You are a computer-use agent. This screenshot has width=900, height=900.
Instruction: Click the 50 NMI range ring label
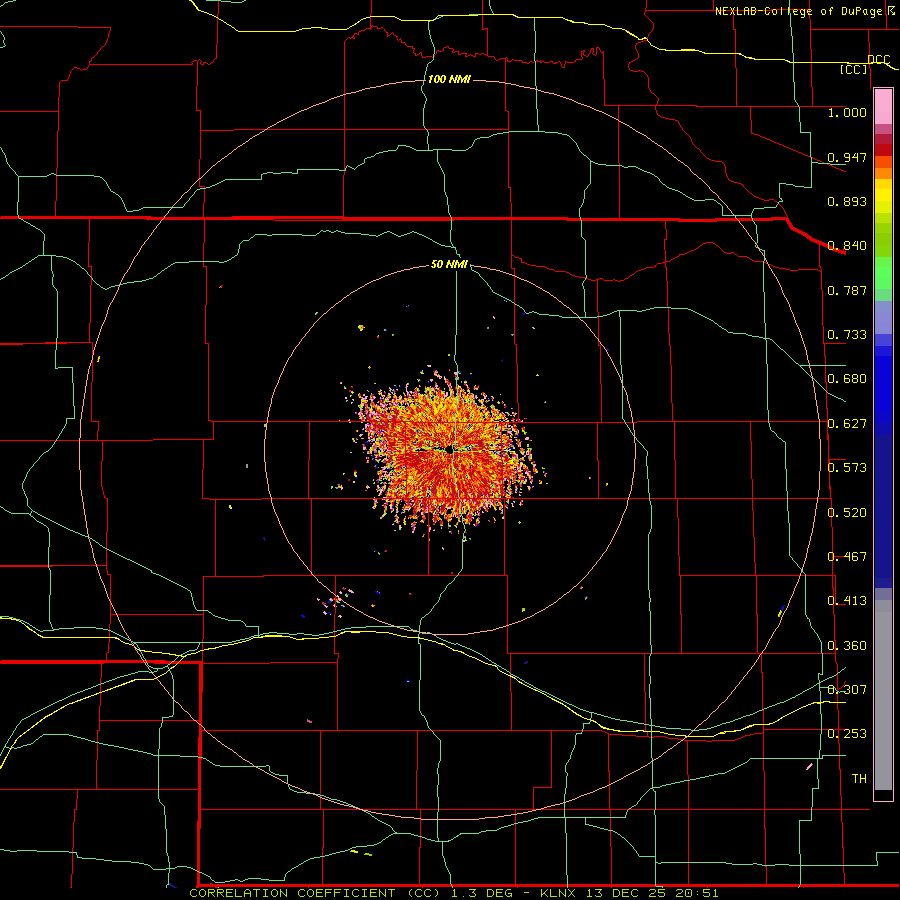click(x=449, y=264)
